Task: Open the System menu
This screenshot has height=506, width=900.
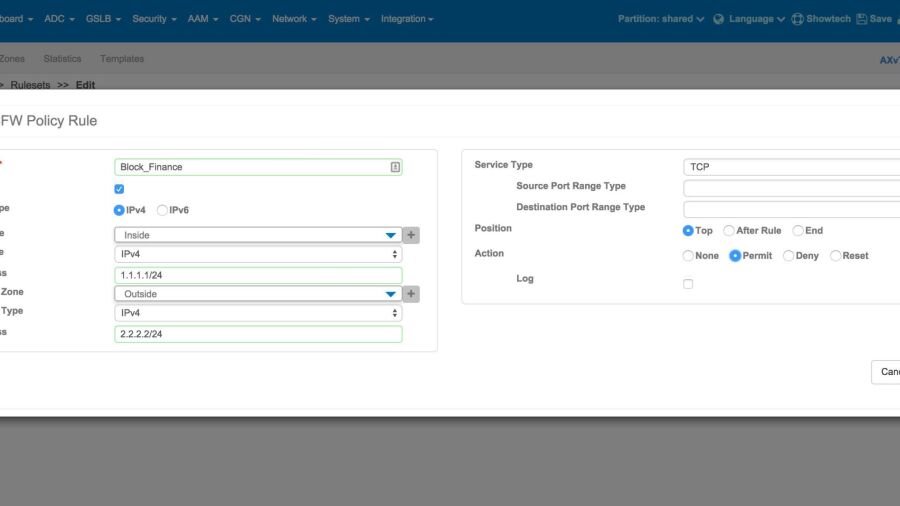Action: click(x=348, y=19)
